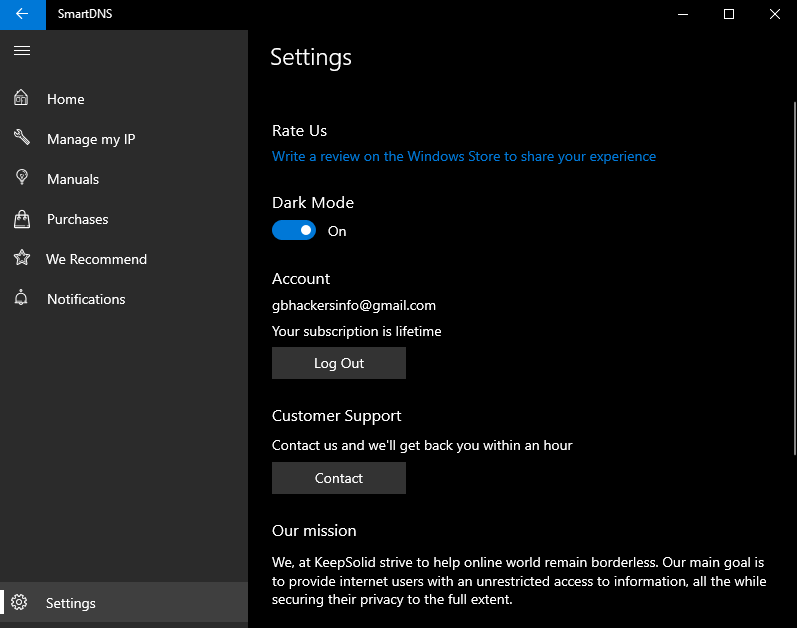
Task: Click the back arrow button
Action: 22,14
